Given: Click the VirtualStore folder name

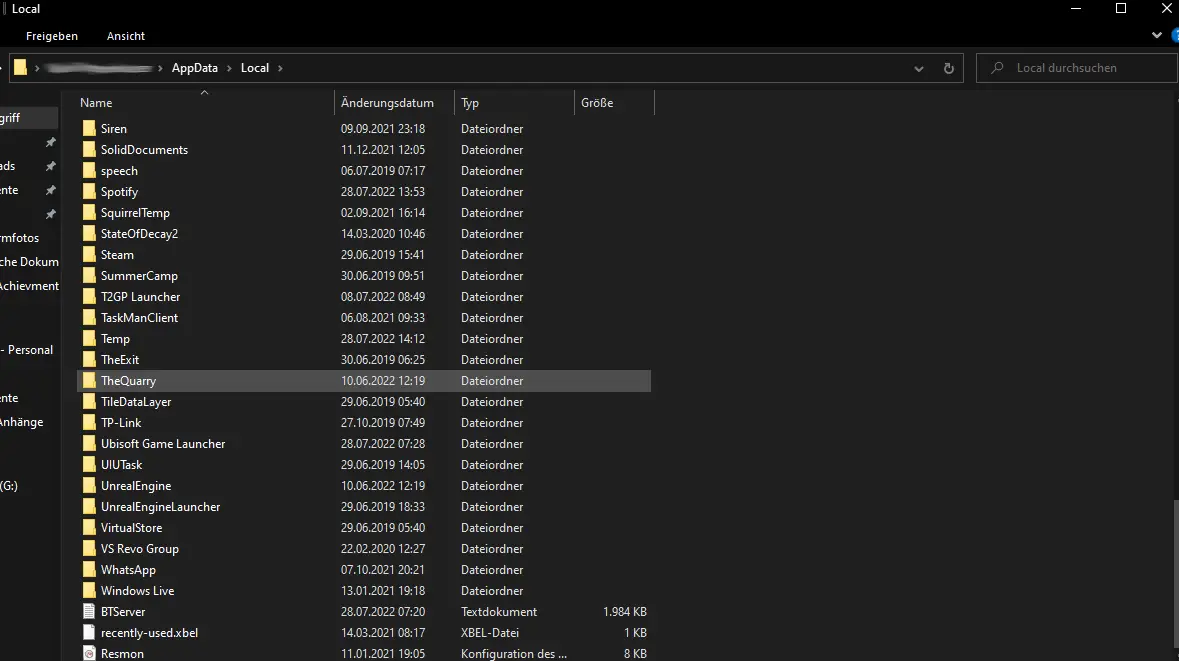Looking at the screenshot, I should (x=132, y=528).
